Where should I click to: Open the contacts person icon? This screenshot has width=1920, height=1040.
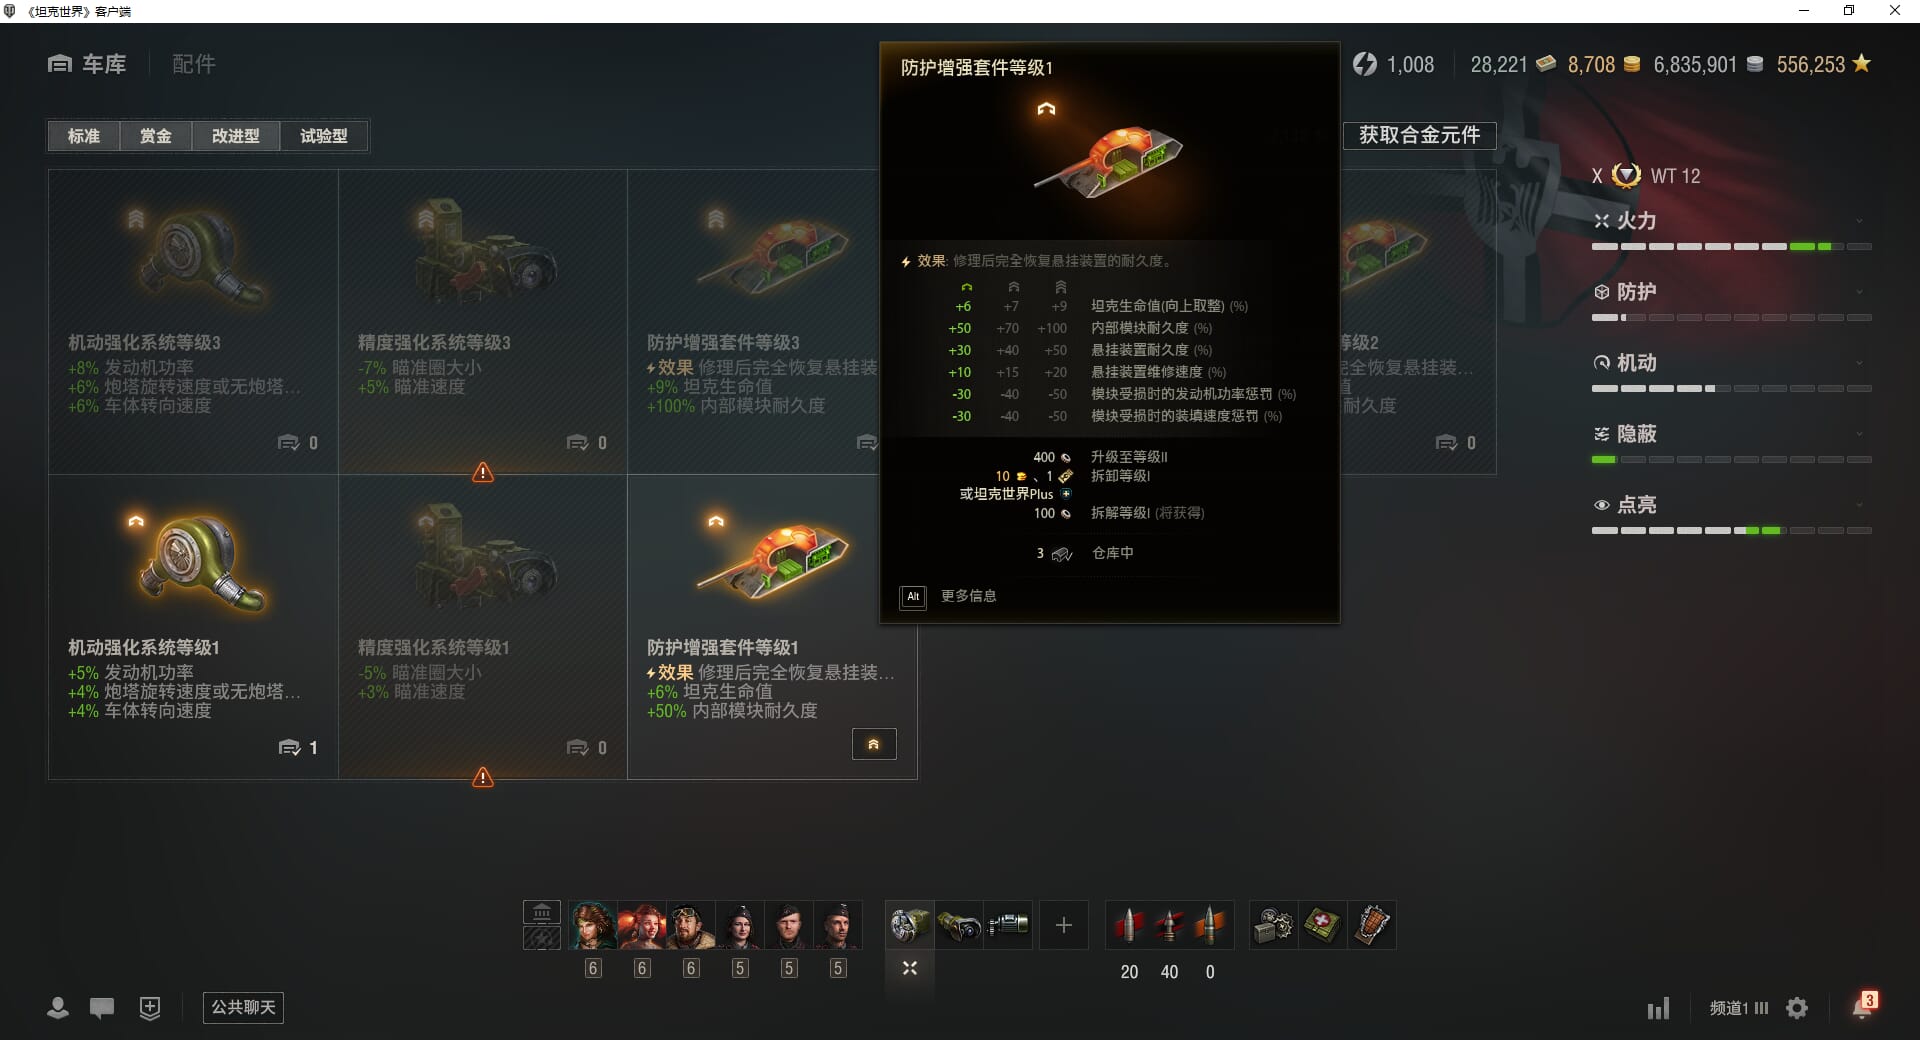[x=58, y=1008]
